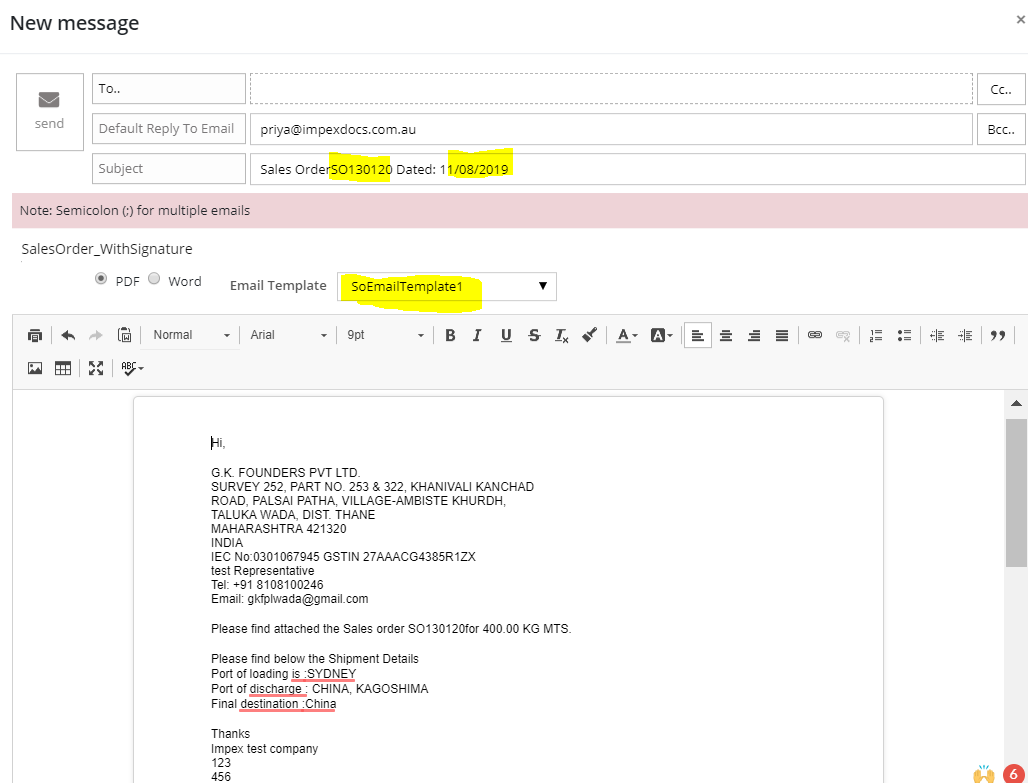Open the To.. recipient picker
The height and width of the screenshot is (783, 1028).
[x=168, y=89]
